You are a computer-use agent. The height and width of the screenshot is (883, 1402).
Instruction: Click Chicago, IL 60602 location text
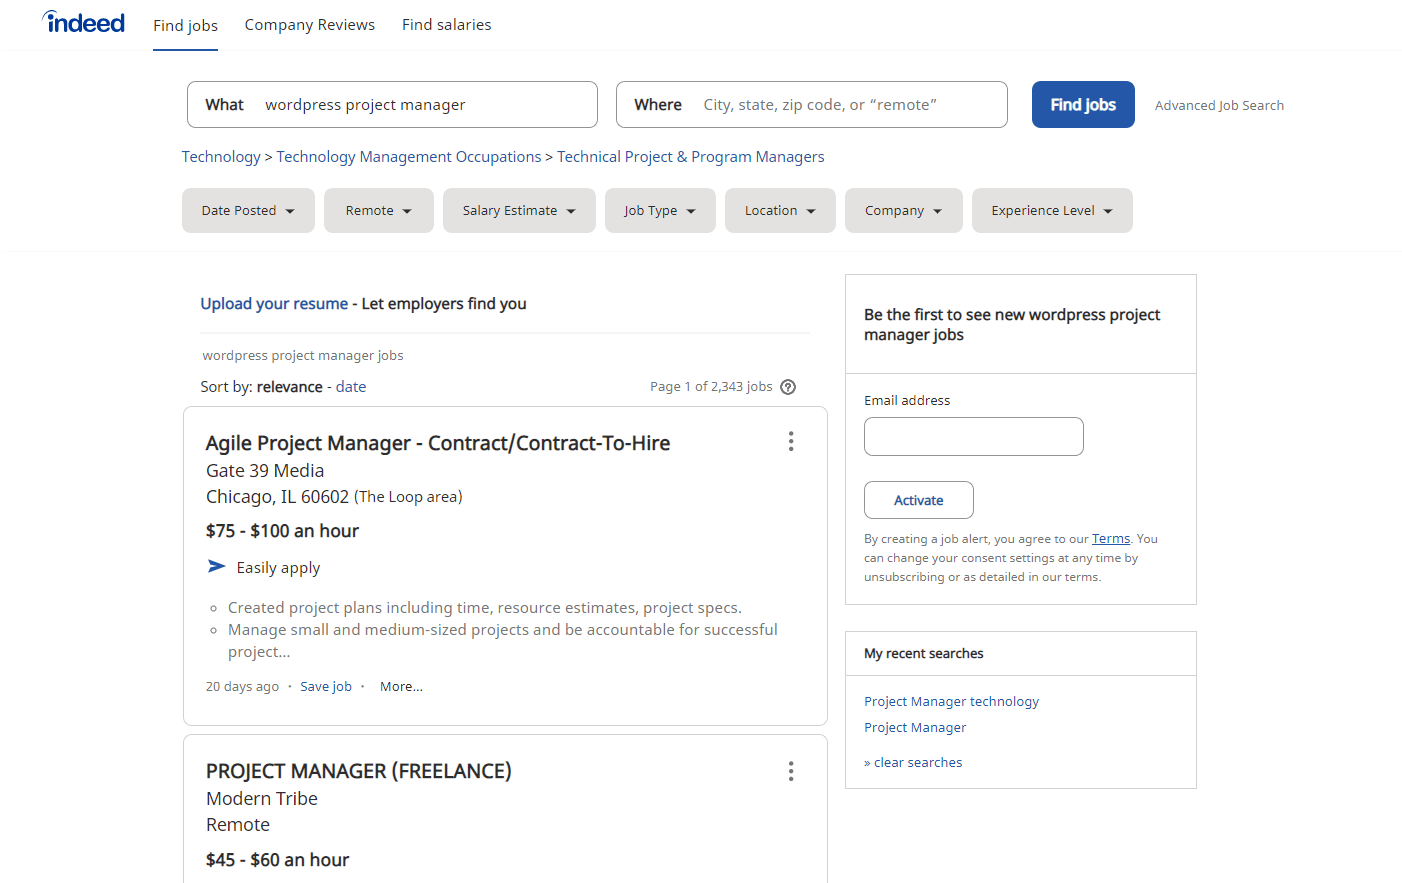tap(277, 497)
